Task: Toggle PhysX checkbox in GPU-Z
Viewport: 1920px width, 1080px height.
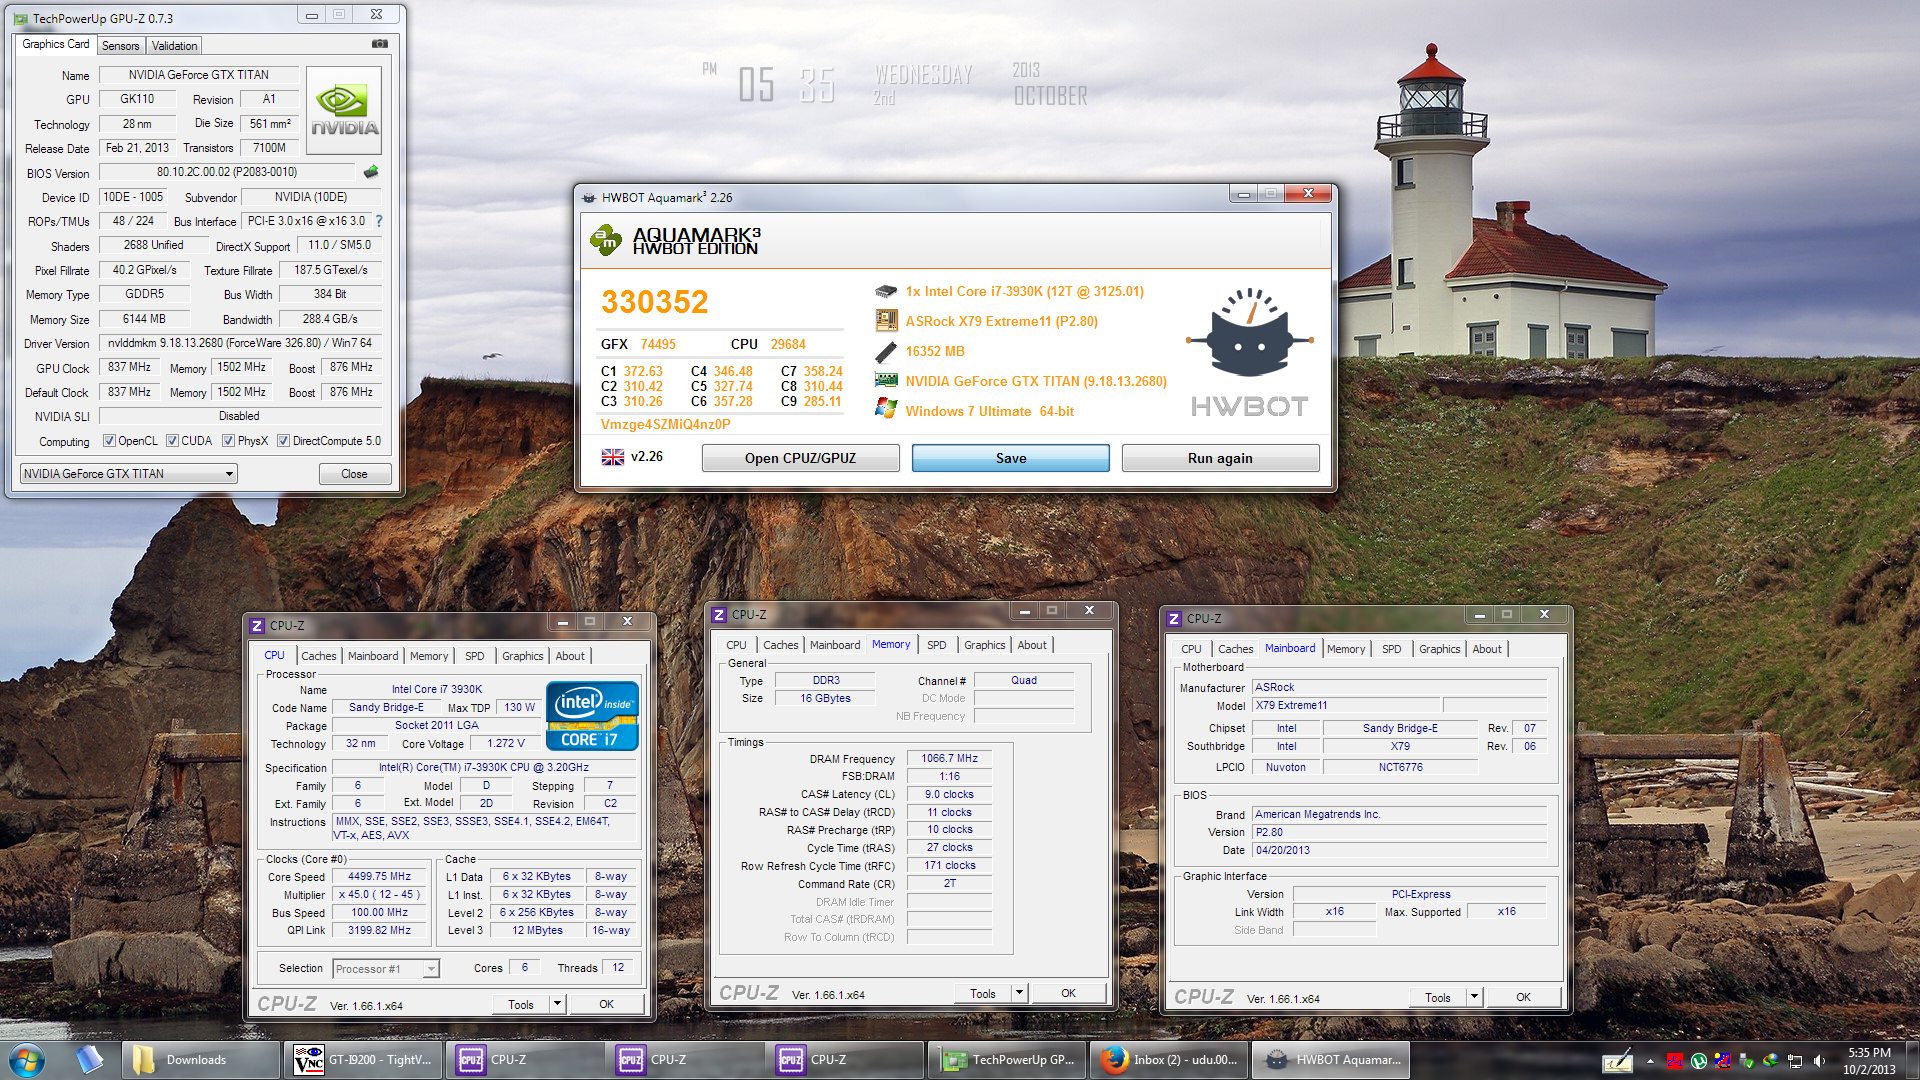Action: tap(228, 441)
